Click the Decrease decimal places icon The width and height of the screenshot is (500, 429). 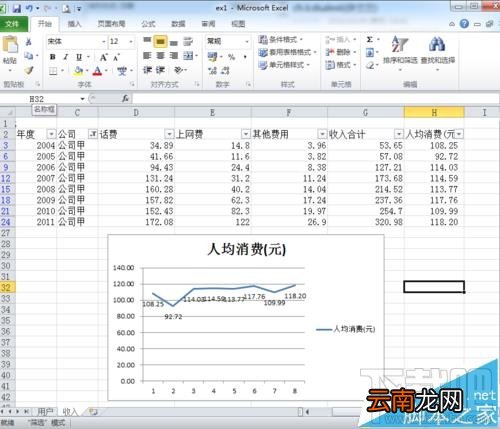click(226, 71)
